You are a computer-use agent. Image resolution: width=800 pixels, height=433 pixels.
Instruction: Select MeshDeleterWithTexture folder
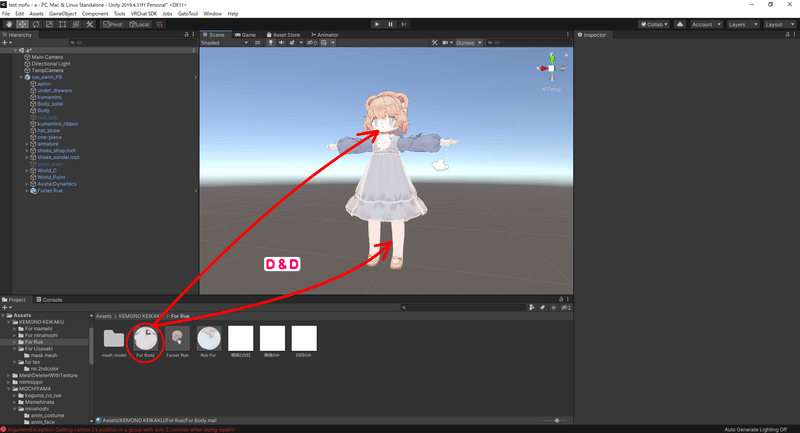coord(48,375)
